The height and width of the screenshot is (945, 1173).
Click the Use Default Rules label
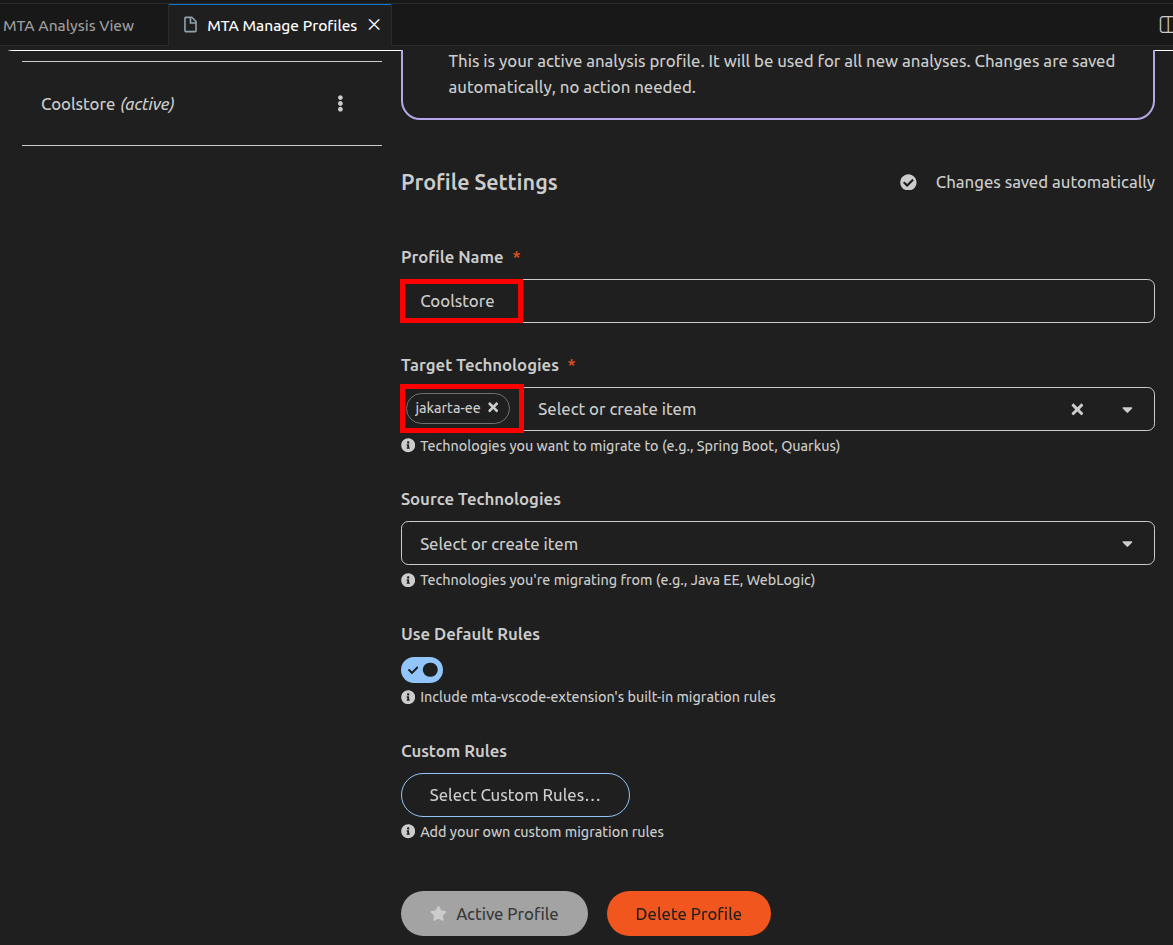click(471, 634)
